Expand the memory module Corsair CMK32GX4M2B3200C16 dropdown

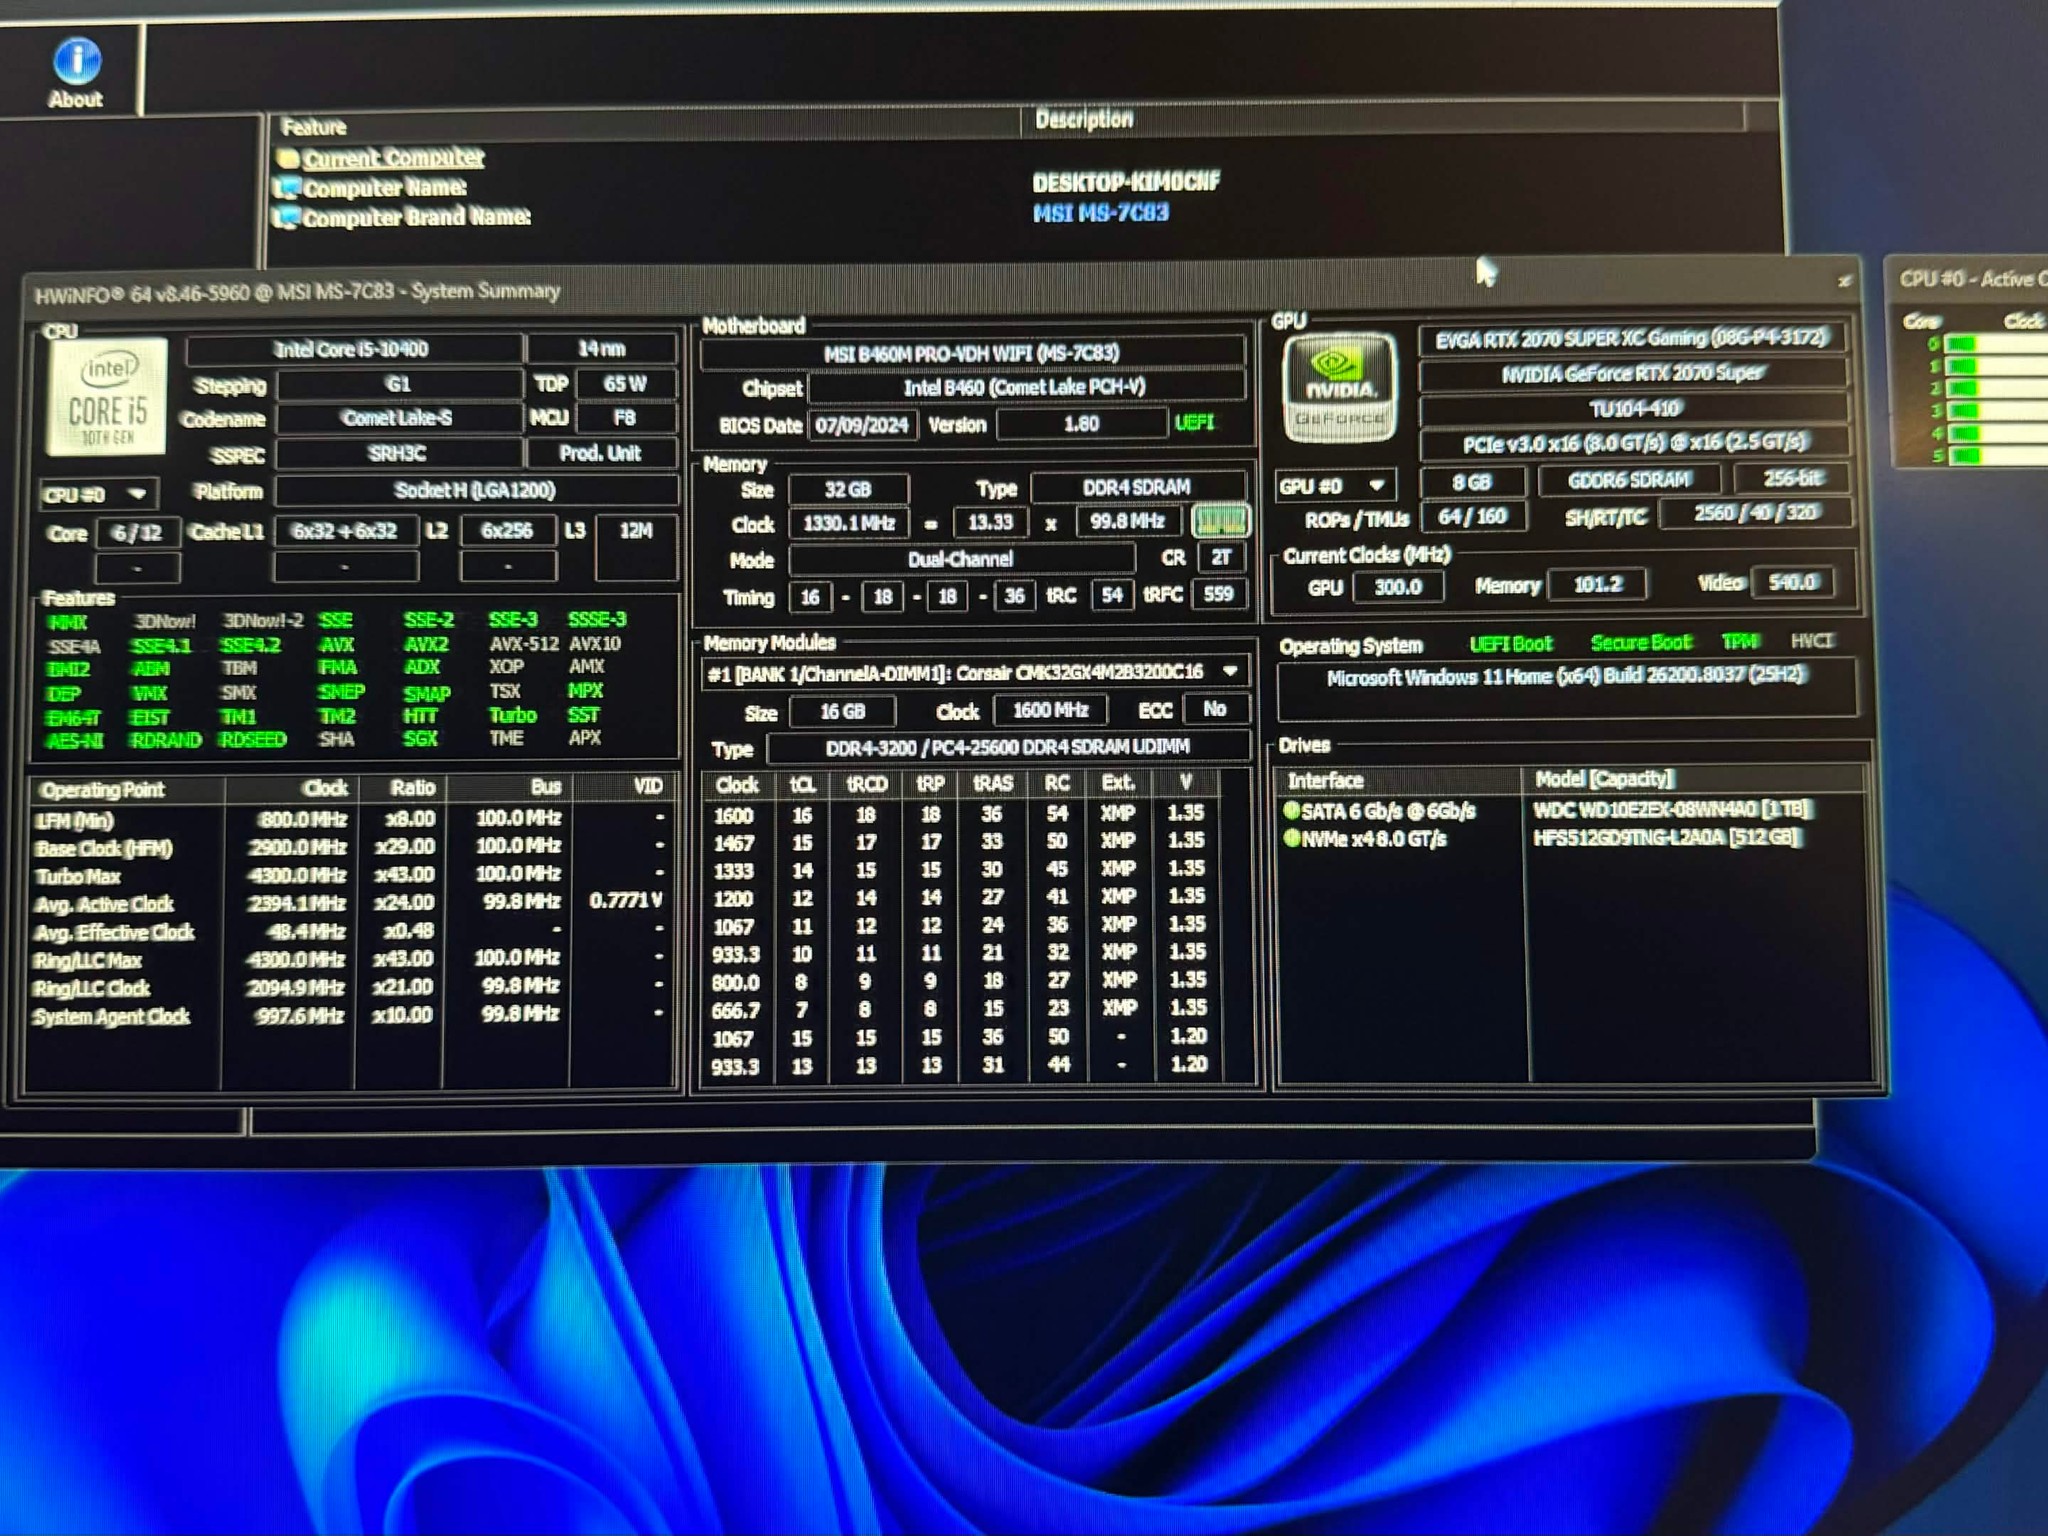click(1230, 671)
